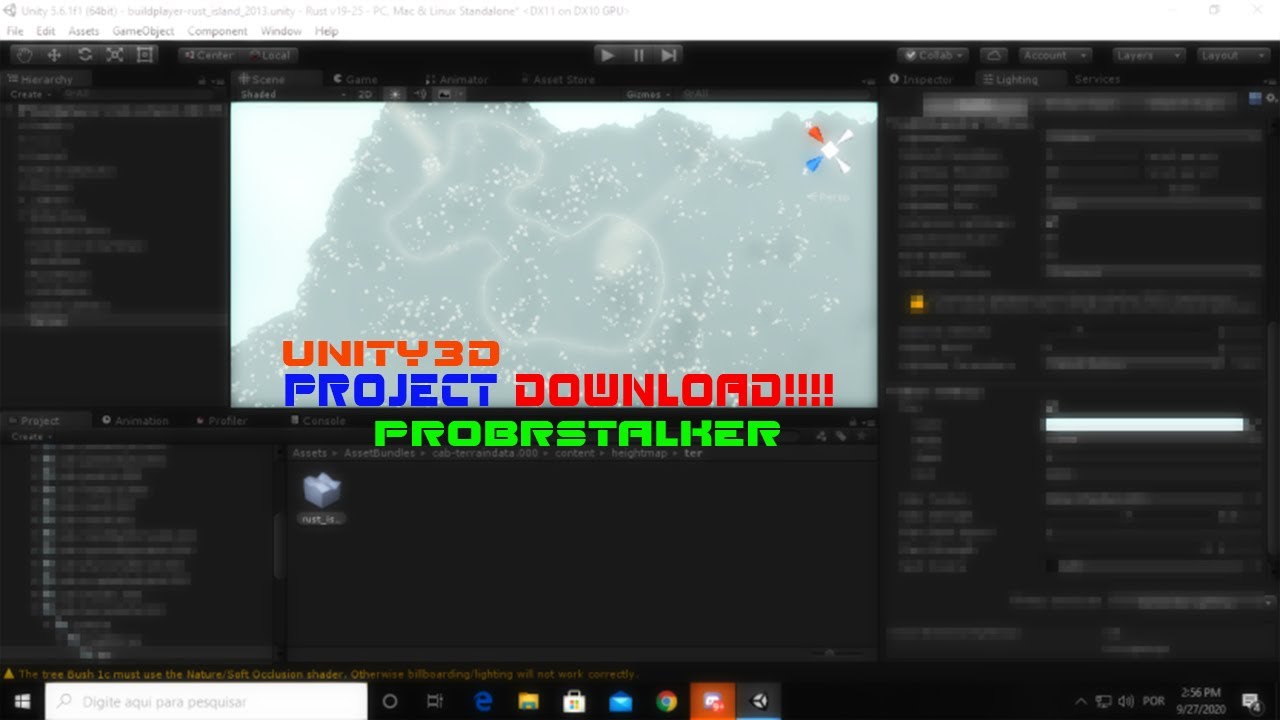Select the rust_is... terrain asset
Image resolution: width=1280 pixels, height=720 pixels.
point(322,497)
